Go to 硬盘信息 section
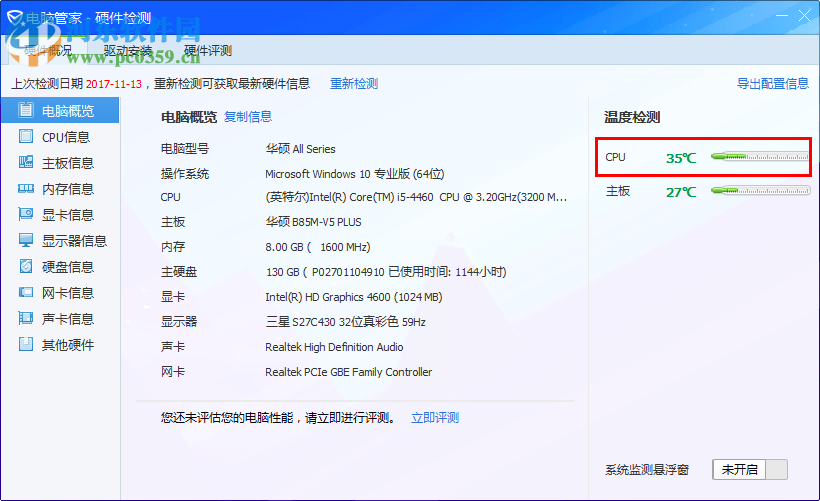The image size is (820, 501). pyautogui.click(x=60, y=267)
